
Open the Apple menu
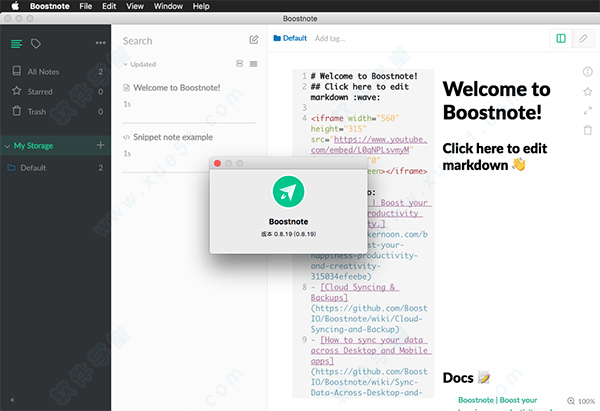tap(15, 6)
